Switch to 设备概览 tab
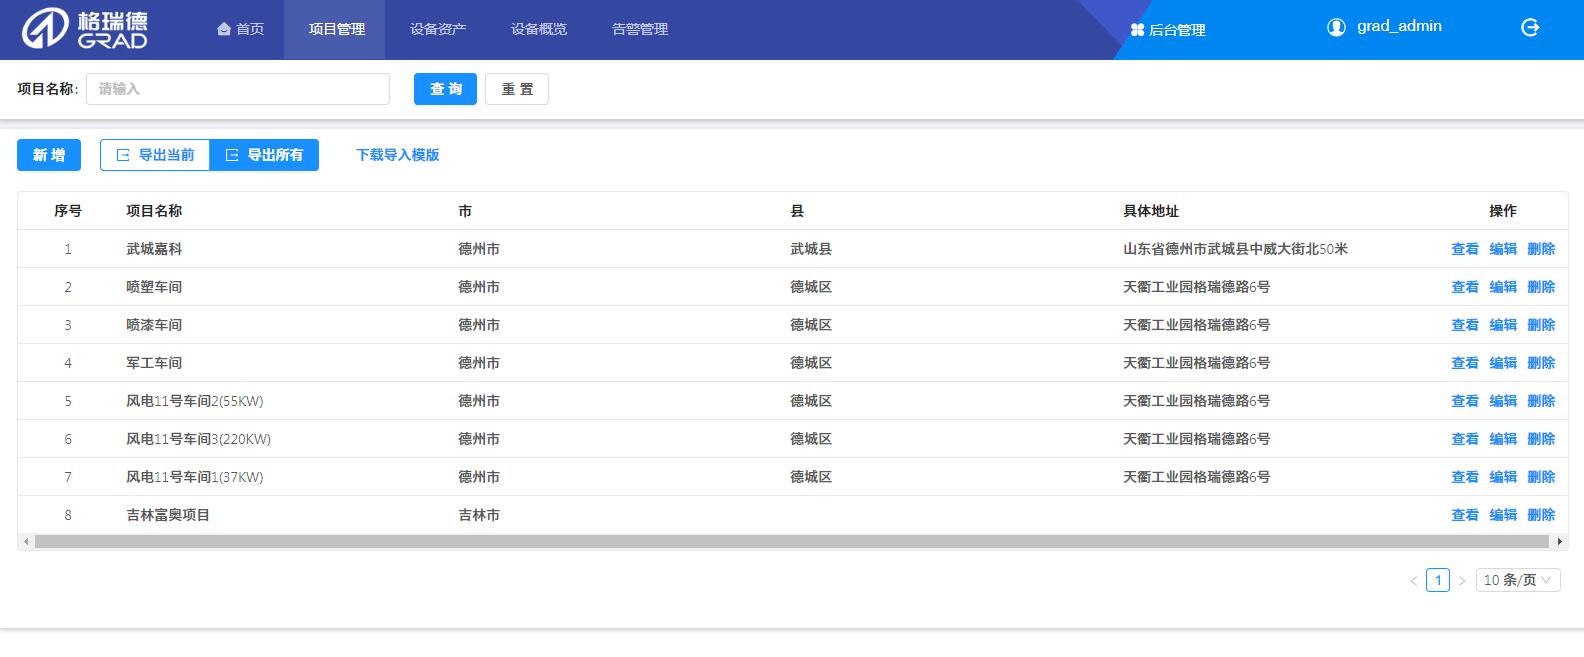The height and width of the screenshot is (657, 1584). 538,29
